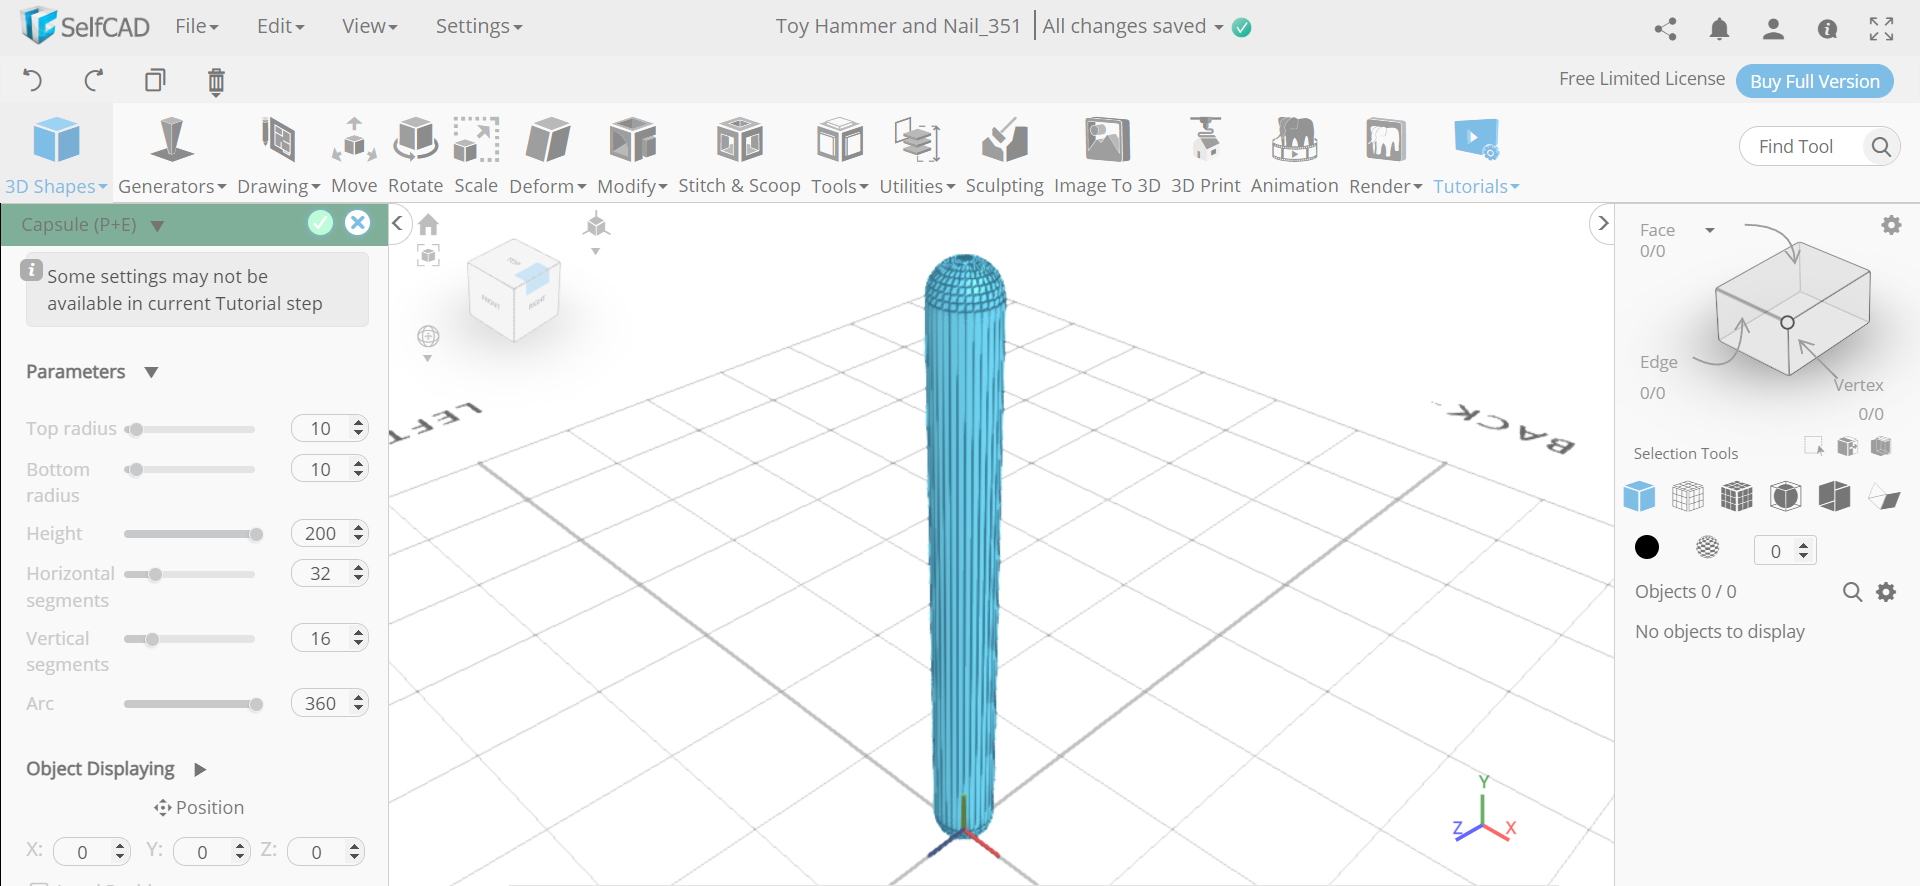Select whole object selection mode

1639,496
